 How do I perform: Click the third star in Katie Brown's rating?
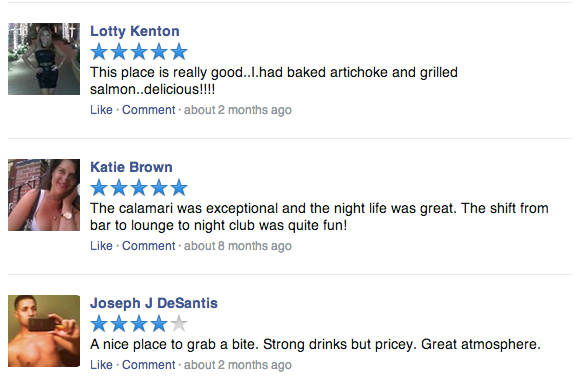[x=139, y=187]
